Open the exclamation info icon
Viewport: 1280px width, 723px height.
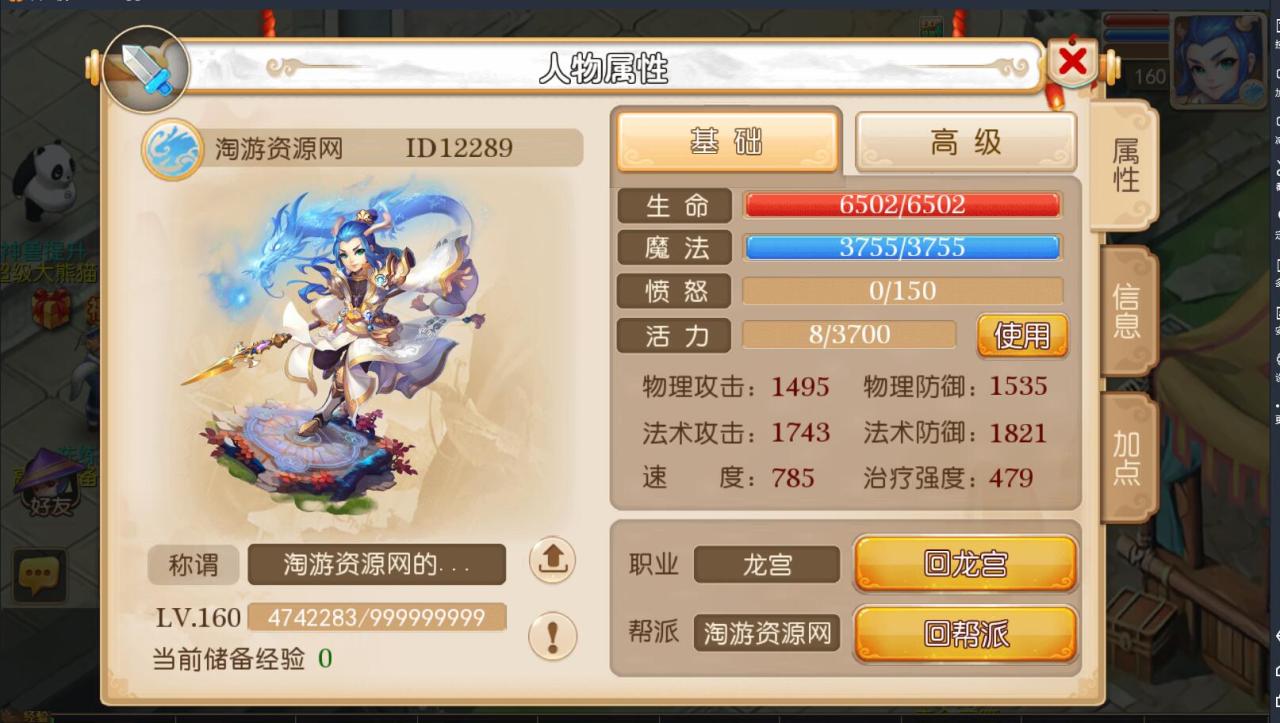tap(552, 635)
